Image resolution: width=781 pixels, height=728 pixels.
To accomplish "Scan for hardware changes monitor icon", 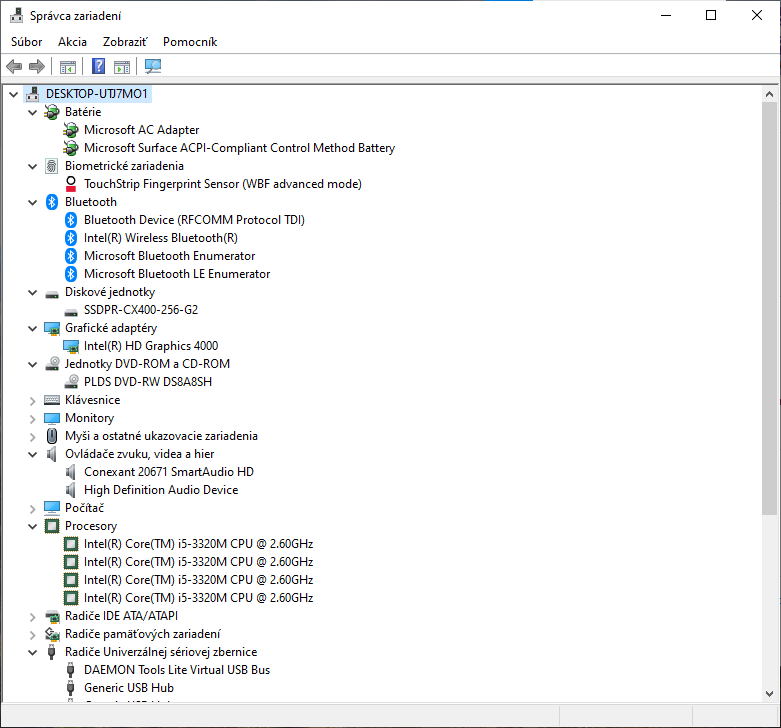I will [153, 66].
